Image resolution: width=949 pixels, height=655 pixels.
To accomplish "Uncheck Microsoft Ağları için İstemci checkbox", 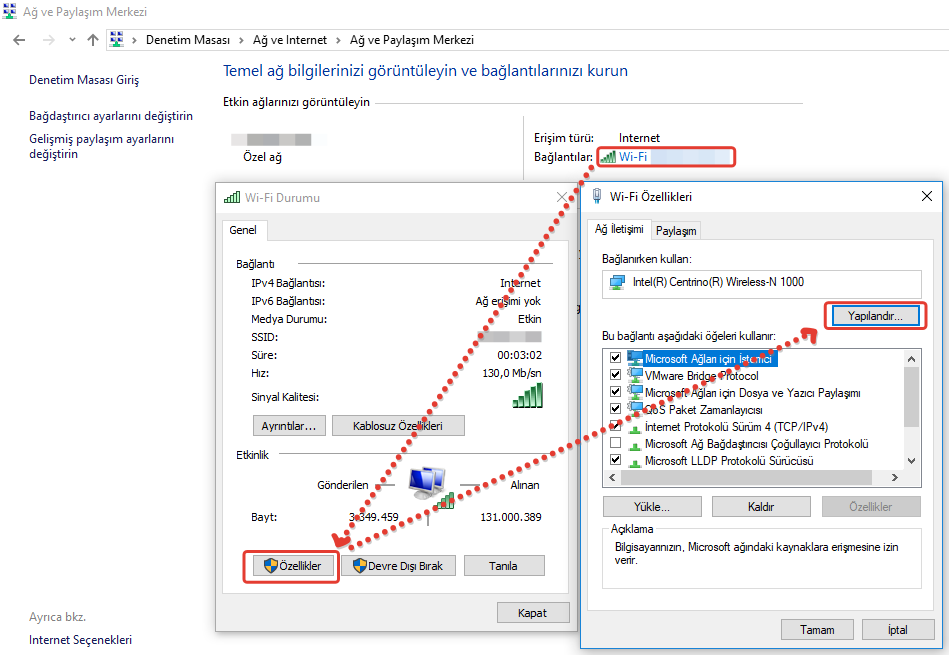I will tap(615, 358).
